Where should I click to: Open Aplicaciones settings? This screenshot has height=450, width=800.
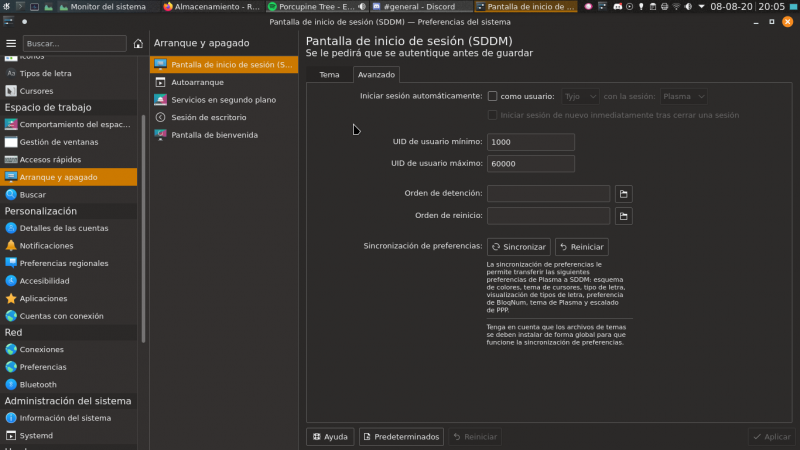68,298
